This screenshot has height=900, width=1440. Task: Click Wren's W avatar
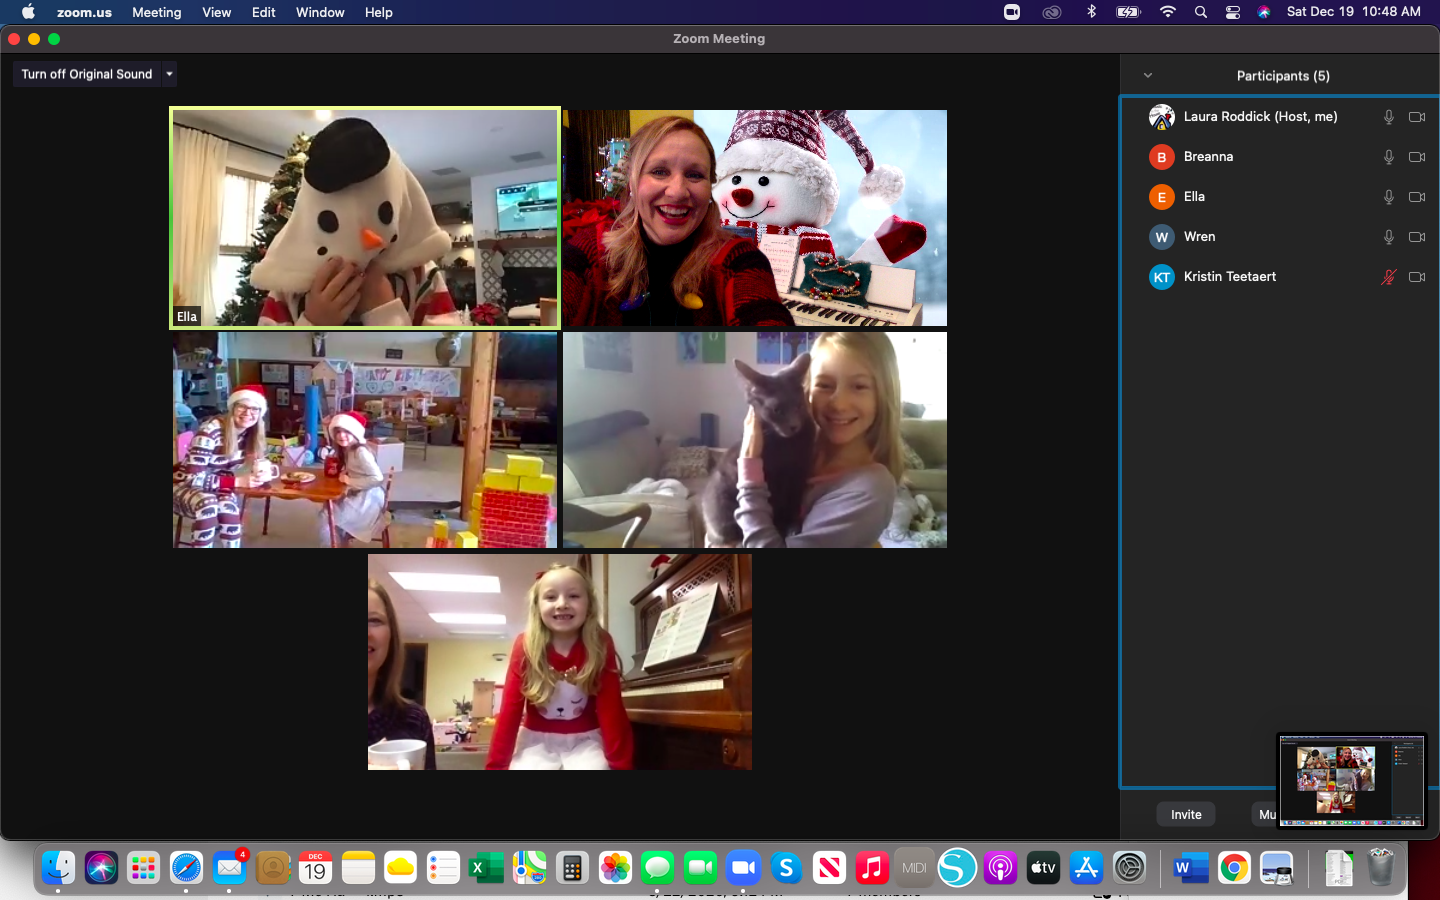1161,237
